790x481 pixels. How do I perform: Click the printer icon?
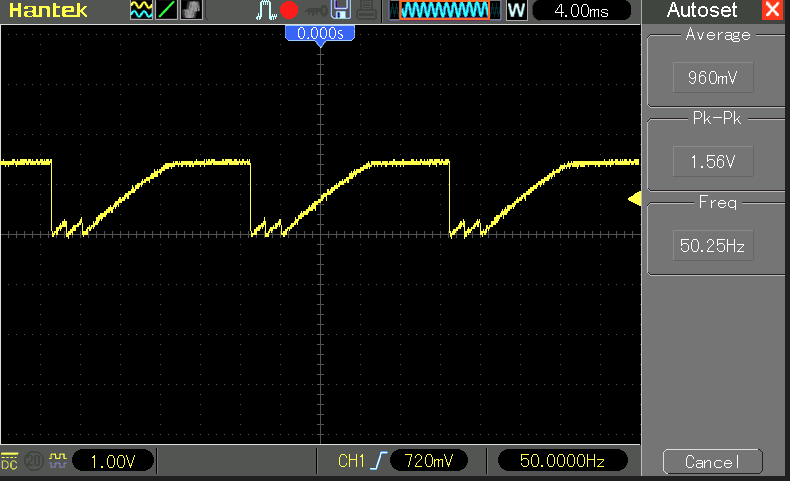click(367, 11)
